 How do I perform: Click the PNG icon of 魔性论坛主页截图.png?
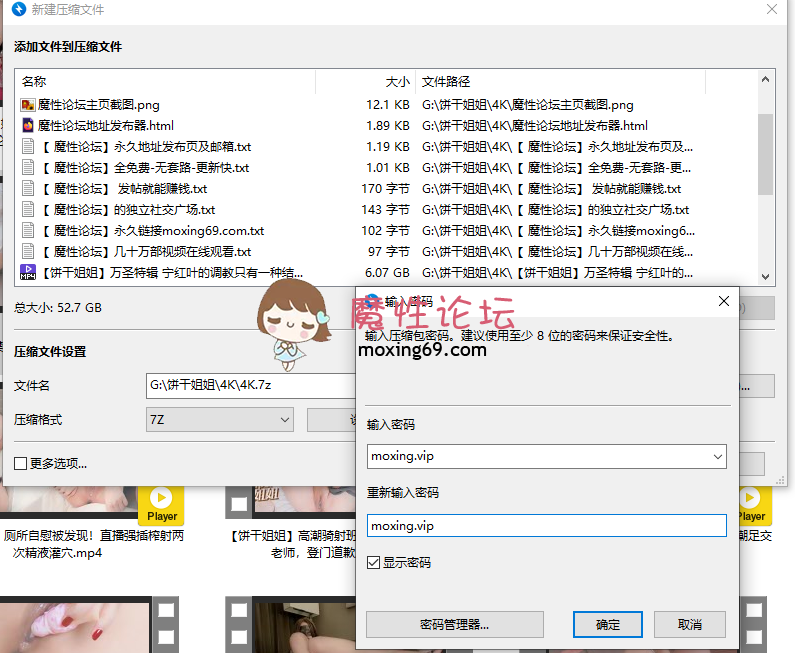point(28,105)
